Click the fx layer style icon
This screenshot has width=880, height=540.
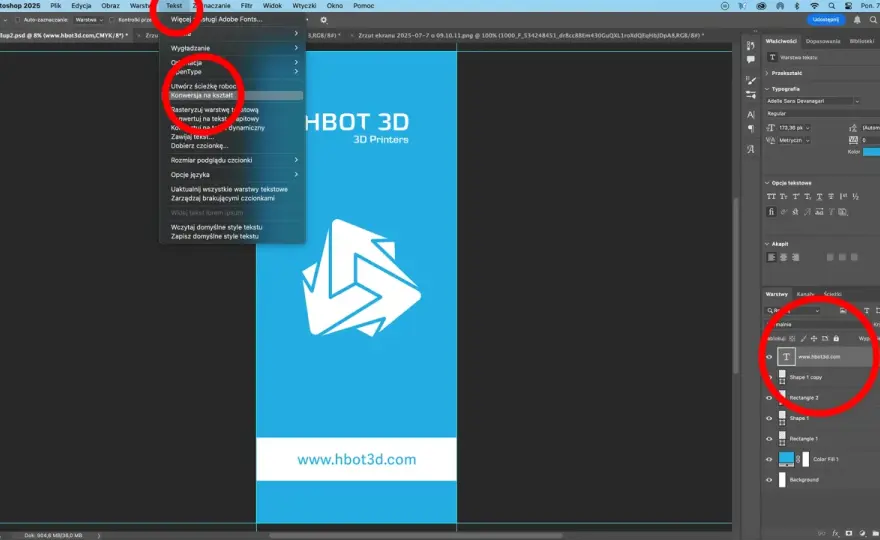pos(835,533)
